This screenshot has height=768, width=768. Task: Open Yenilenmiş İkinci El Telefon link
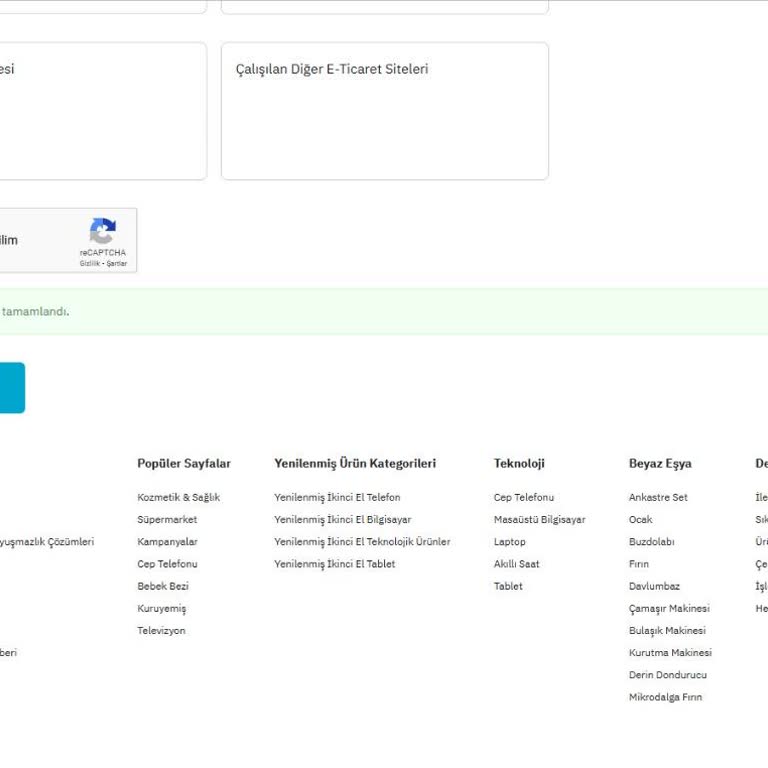(337, 497)
